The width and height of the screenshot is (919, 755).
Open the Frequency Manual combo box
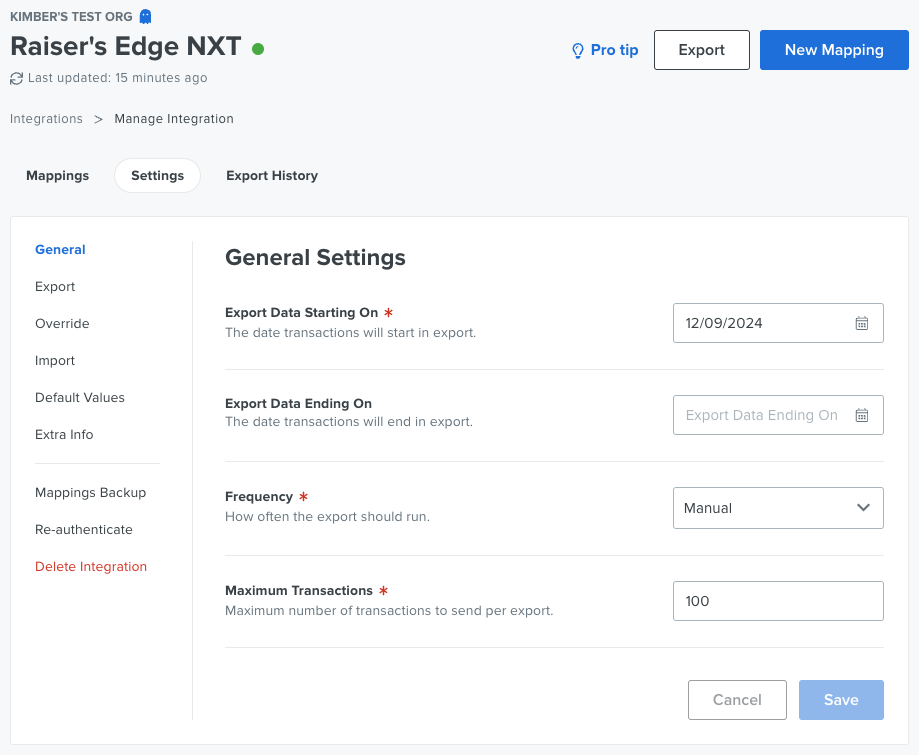778,508
